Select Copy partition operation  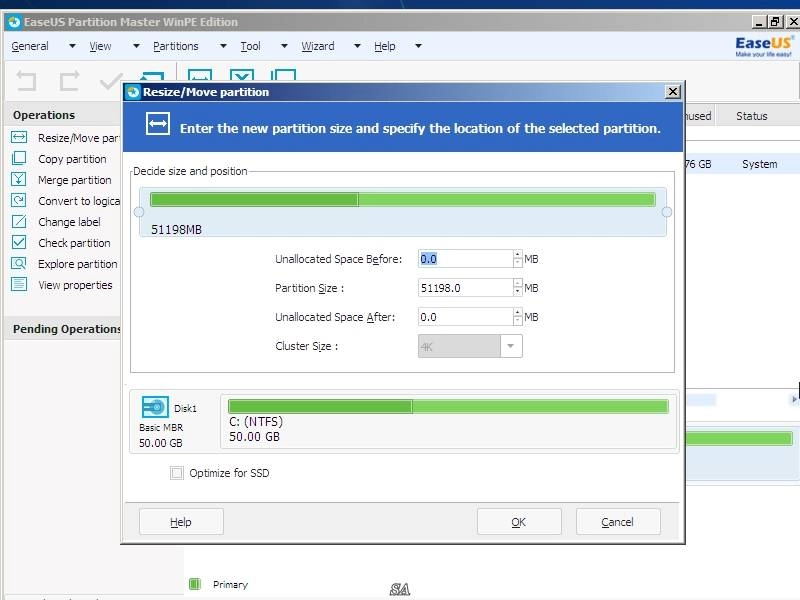pos(72,159)
